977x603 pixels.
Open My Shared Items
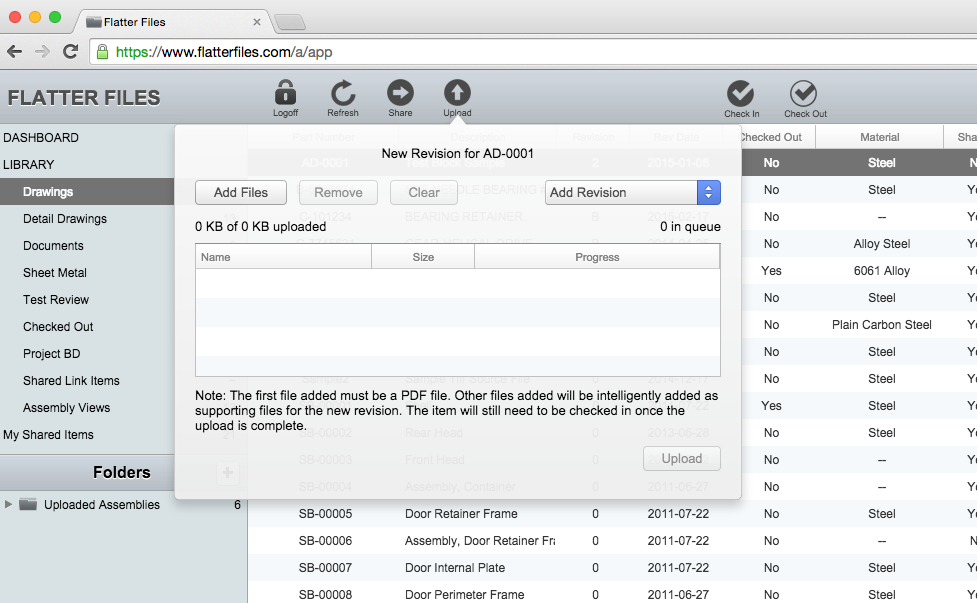[x=49, y=435]
